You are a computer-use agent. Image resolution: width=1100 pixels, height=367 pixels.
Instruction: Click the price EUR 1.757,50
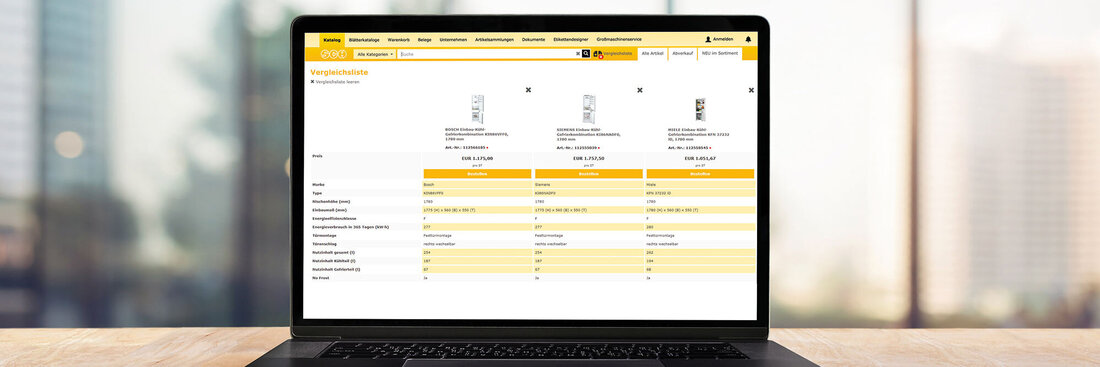[589, 159]
